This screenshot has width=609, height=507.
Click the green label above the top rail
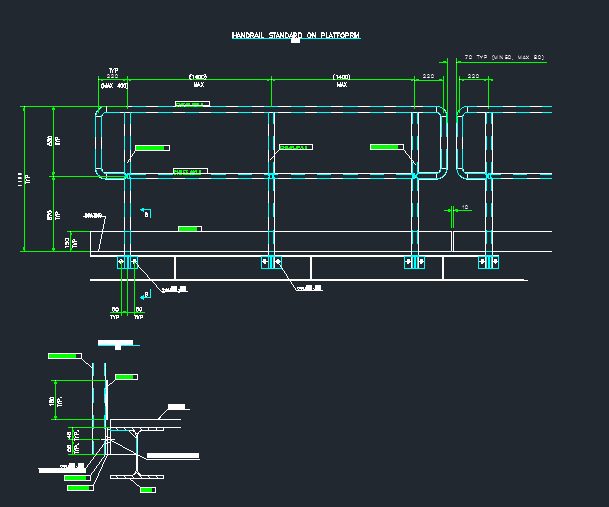190,103
